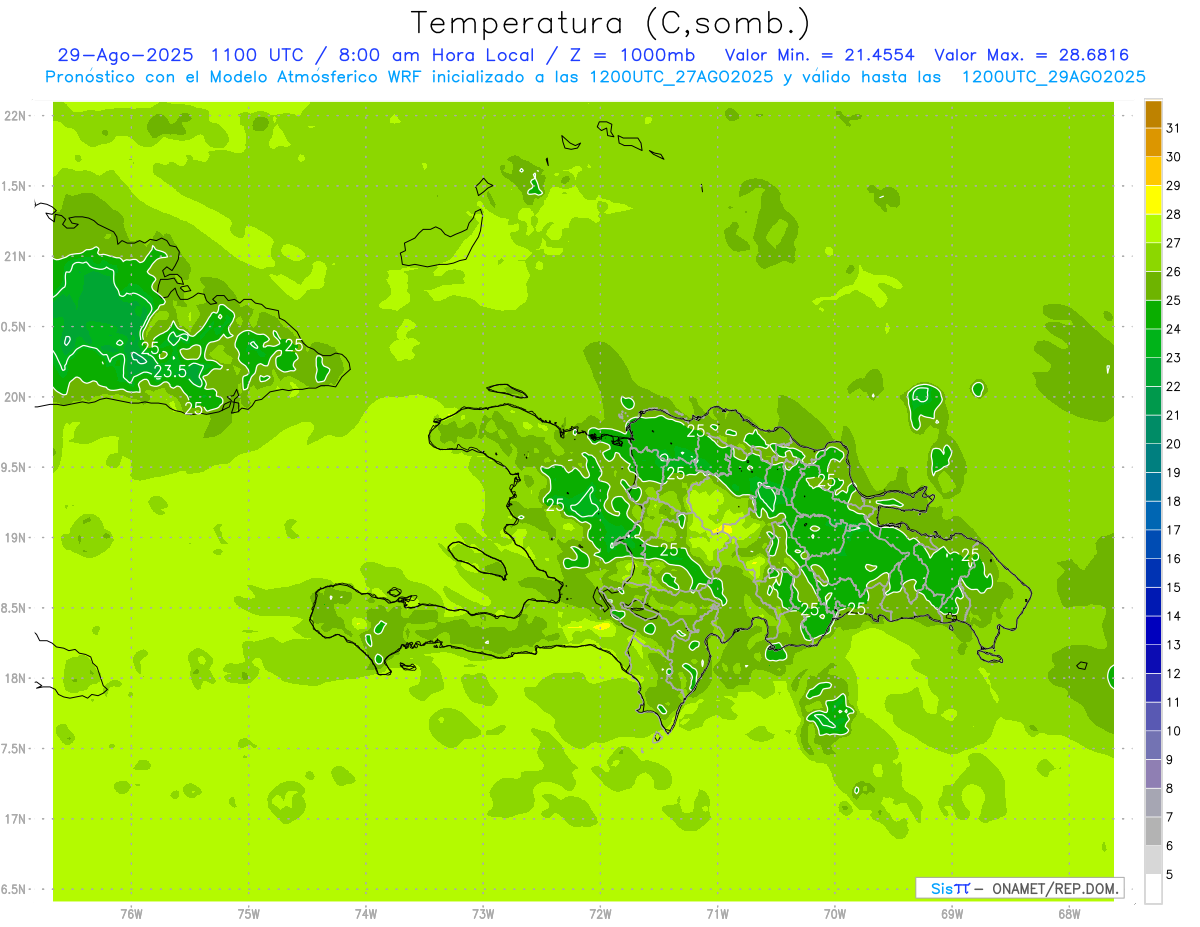
Task: Select the legend color band between 26 and 27
Action: tap(1153, 257)
